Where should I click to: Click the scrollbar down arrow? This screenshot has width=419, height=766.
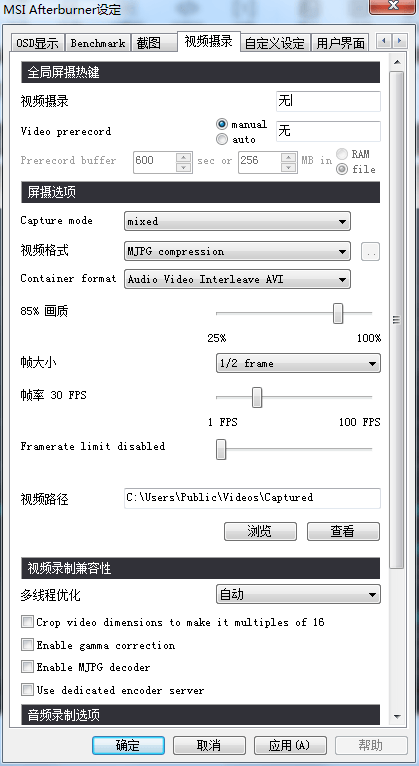(x=397, y=716)
